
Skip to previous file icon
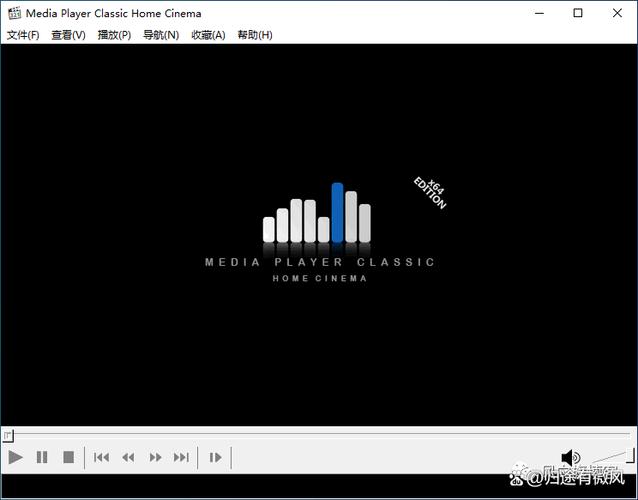coord(101,457)
